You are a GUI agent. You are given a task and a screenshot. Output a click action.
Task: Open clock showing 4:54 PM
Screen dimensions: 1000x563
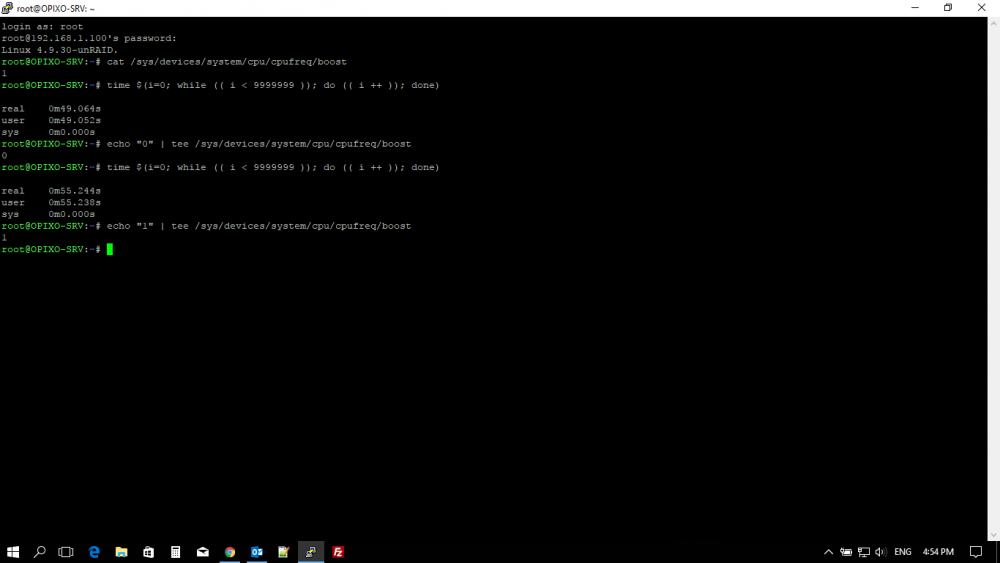coord(938,552)
